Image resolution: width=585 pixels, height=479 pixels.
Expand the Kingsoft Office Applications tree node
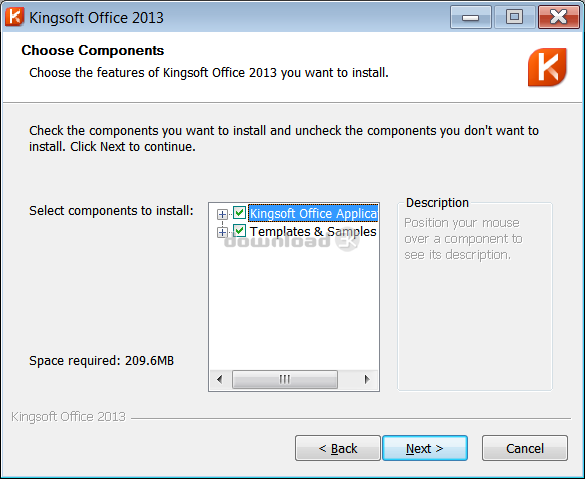click(x=222, y=214)
